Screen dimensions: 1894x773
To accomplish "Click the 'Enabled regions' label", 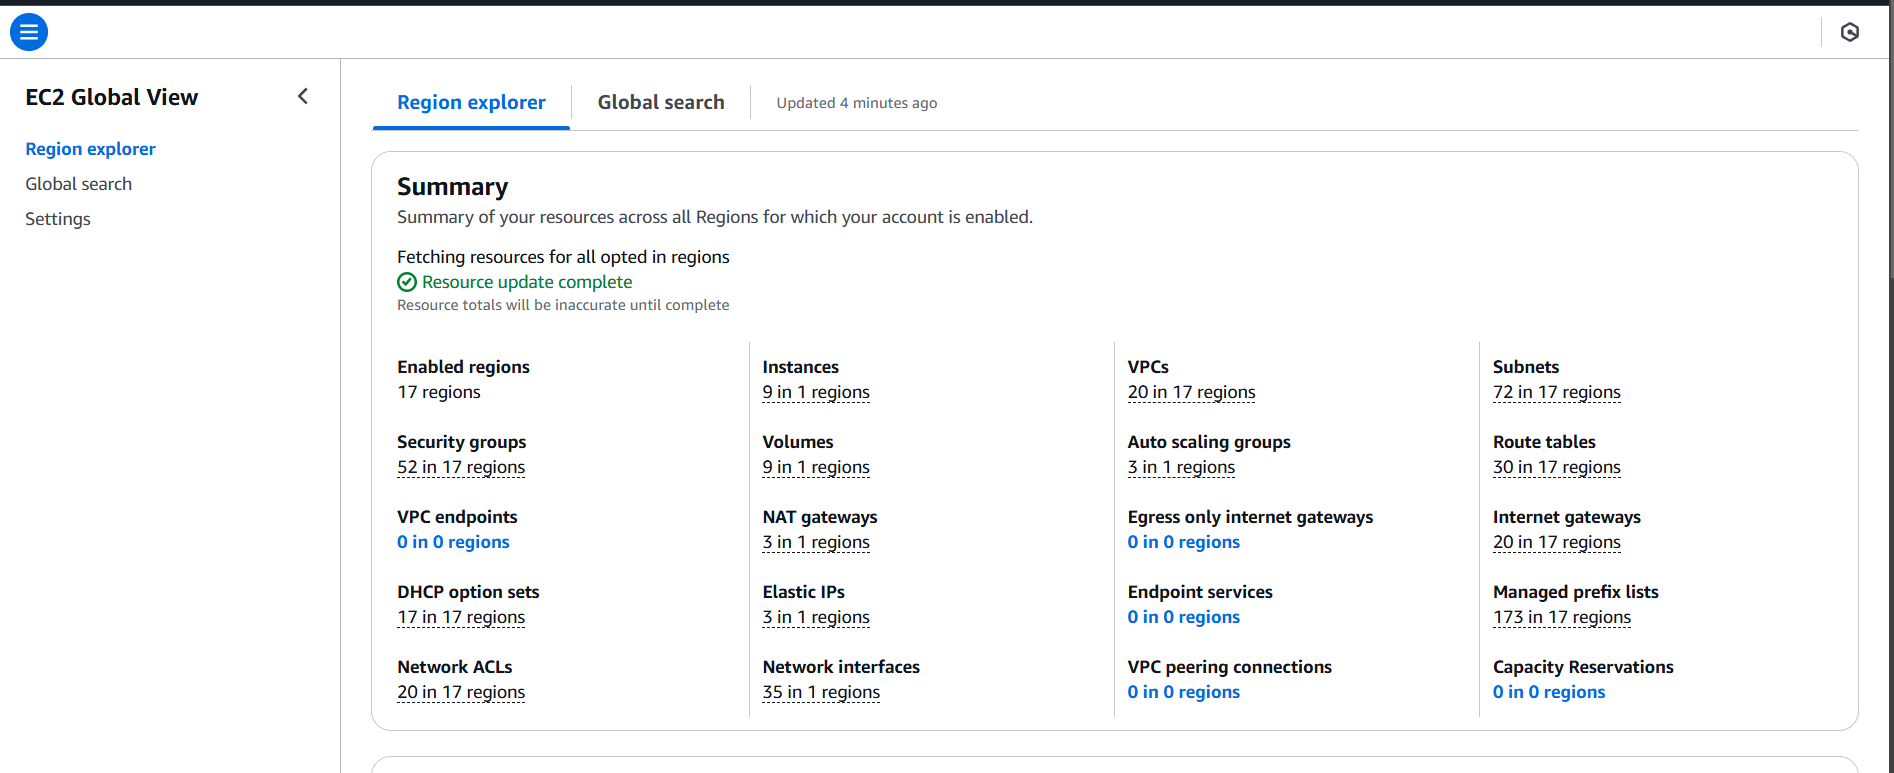I will pyautogui.click(x=463, y=367).
